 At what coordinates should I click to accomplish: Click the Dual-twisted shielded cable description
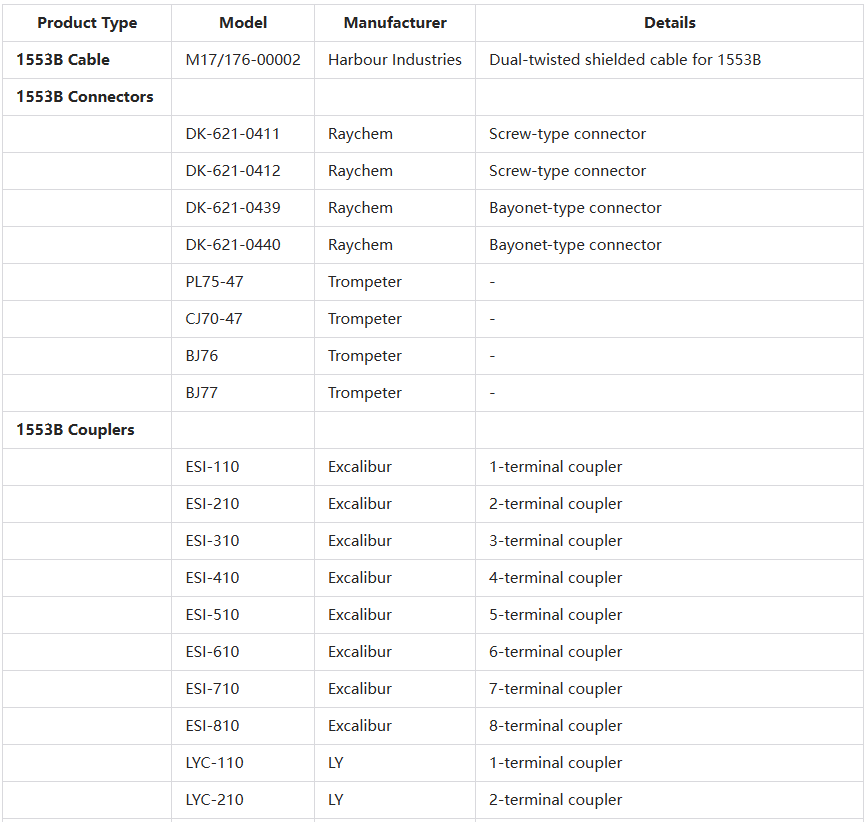tap(625, 60)
